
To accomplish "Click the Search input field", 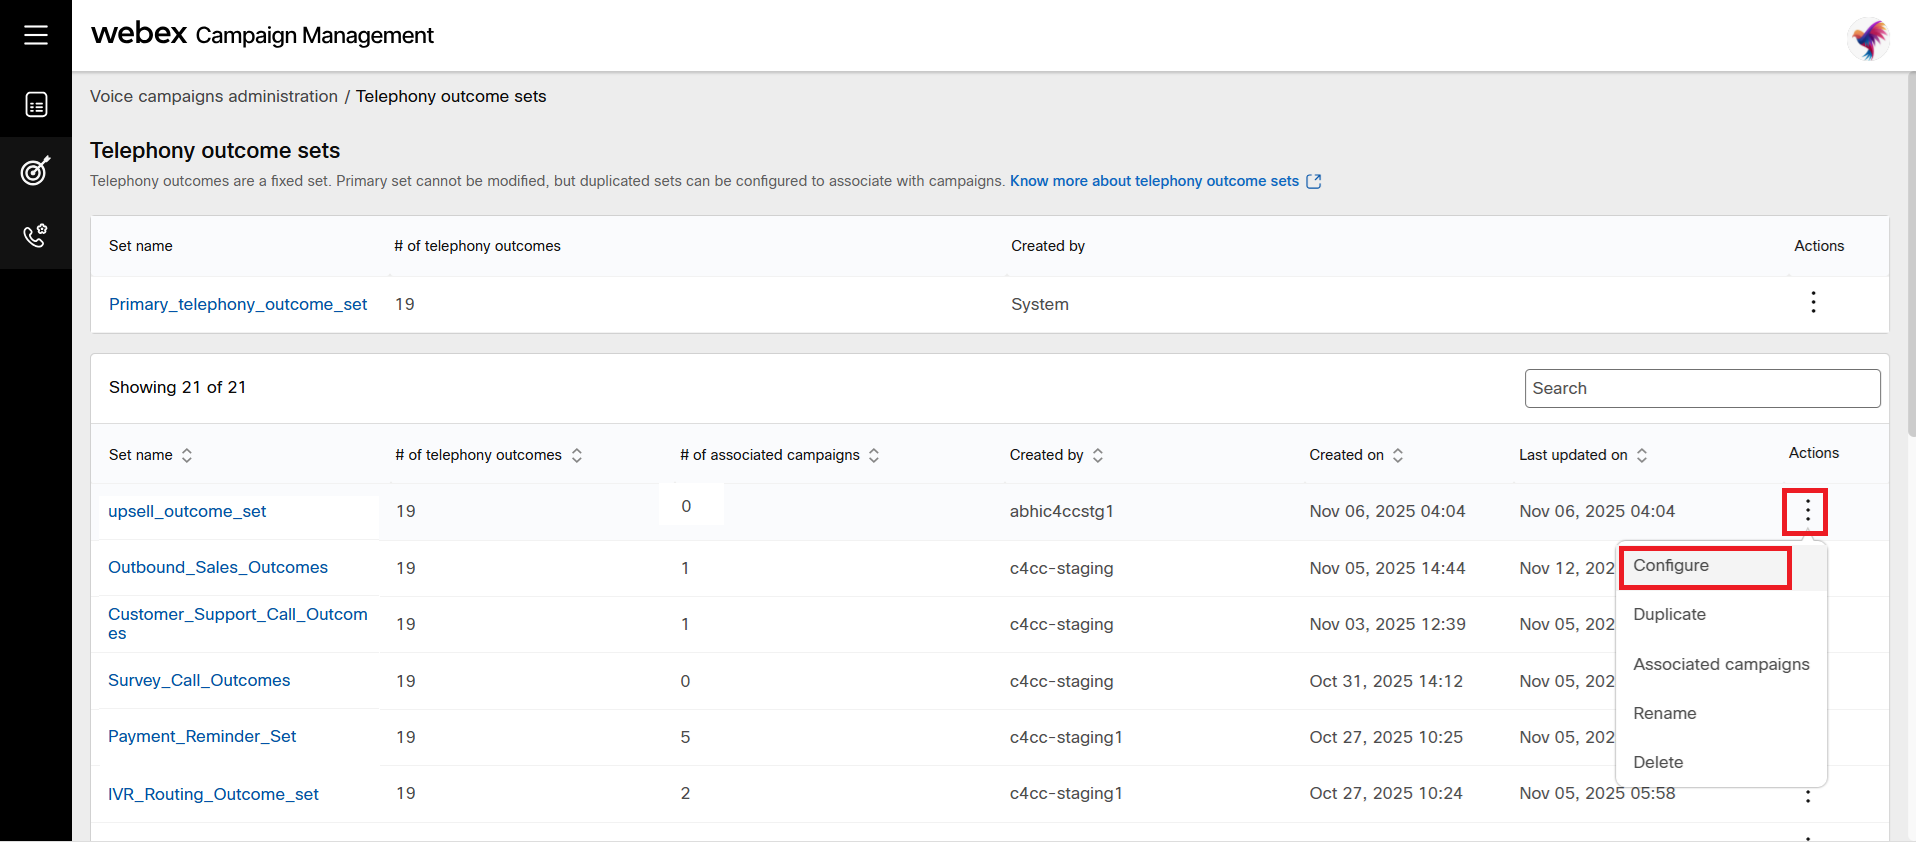I will point(1702,388).
